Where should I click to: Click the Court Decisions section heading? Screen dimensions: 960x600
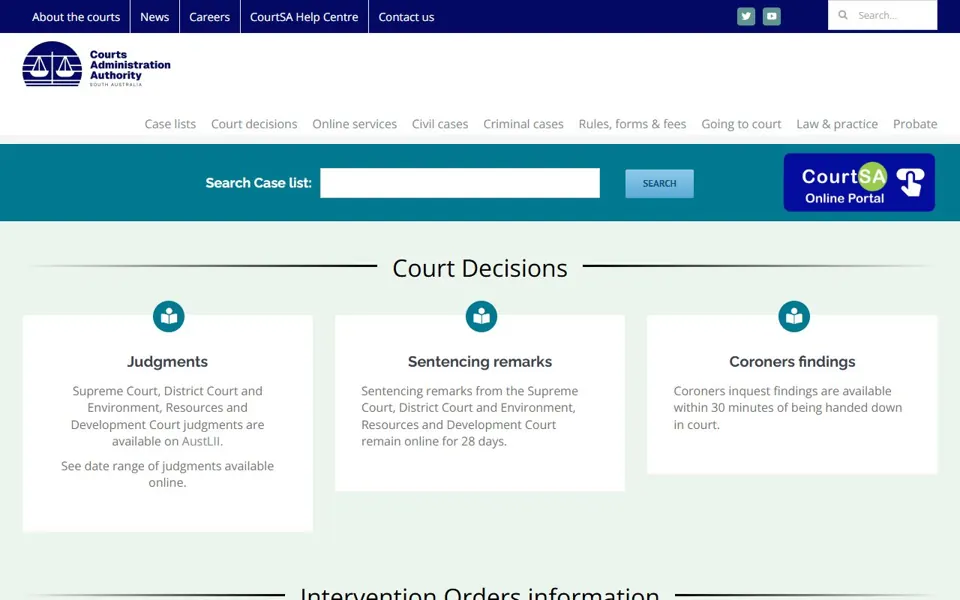pos(479,268)
